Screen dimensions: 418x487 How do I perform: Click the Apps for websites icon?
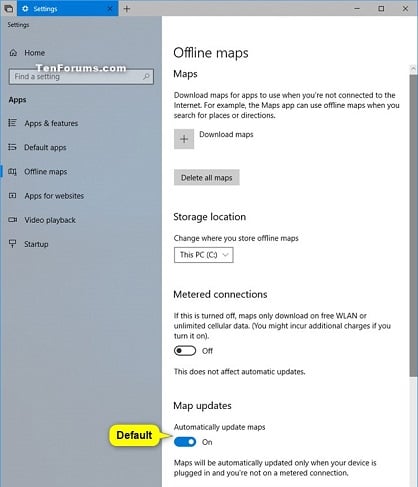(x=12, y=196)
